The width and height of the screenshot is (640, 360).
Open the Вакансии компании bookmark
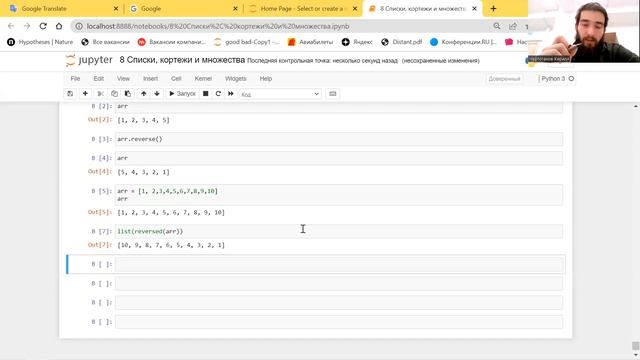[x=172, y=42]
